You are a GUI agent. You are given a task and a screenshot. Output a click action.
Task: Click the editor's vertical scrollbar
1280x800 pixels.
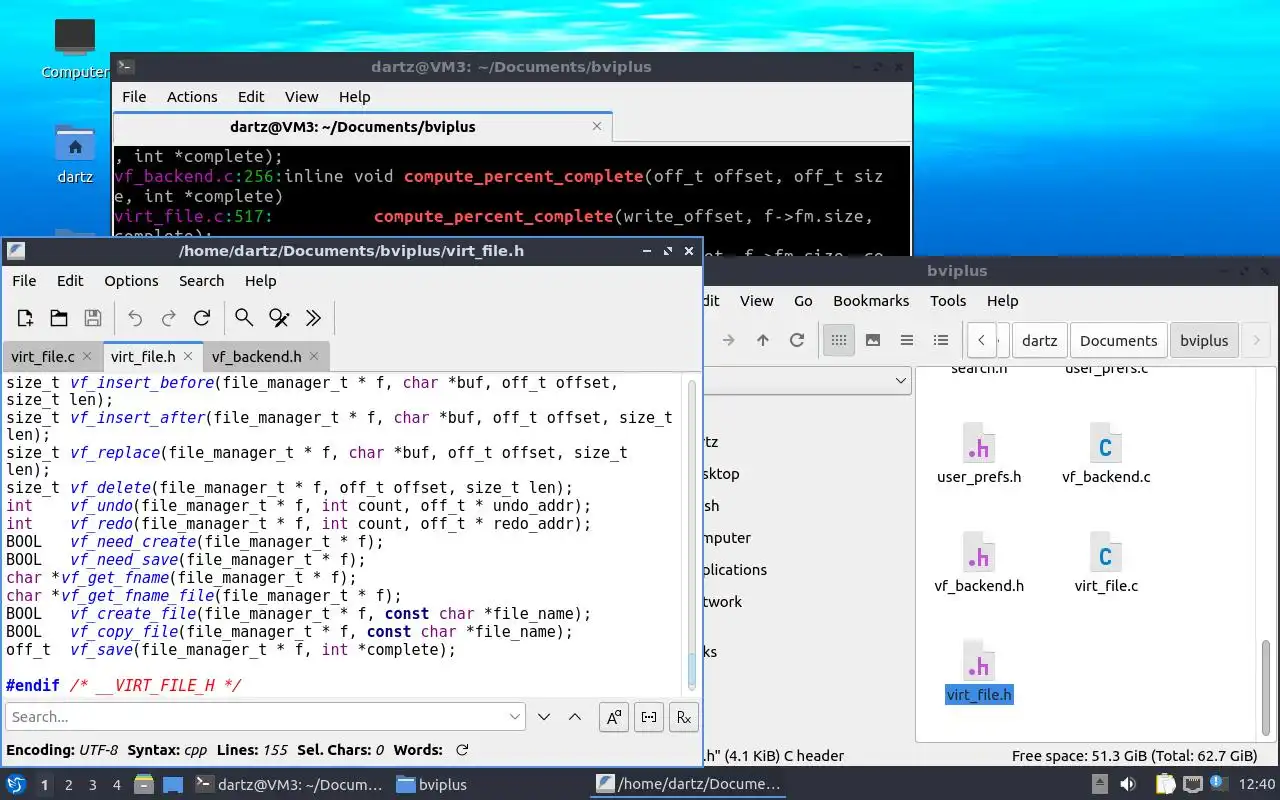point(691,533)
